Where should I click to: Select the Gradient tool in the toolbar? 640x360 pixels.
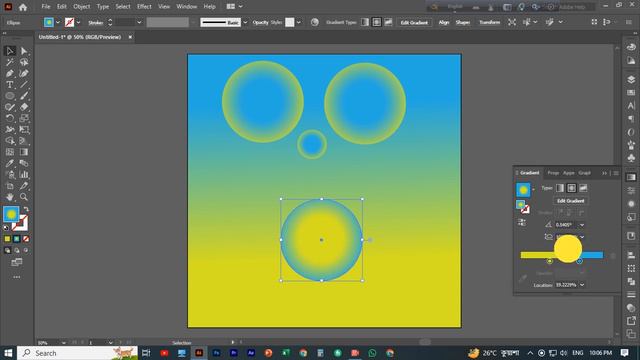pos(24,152)
